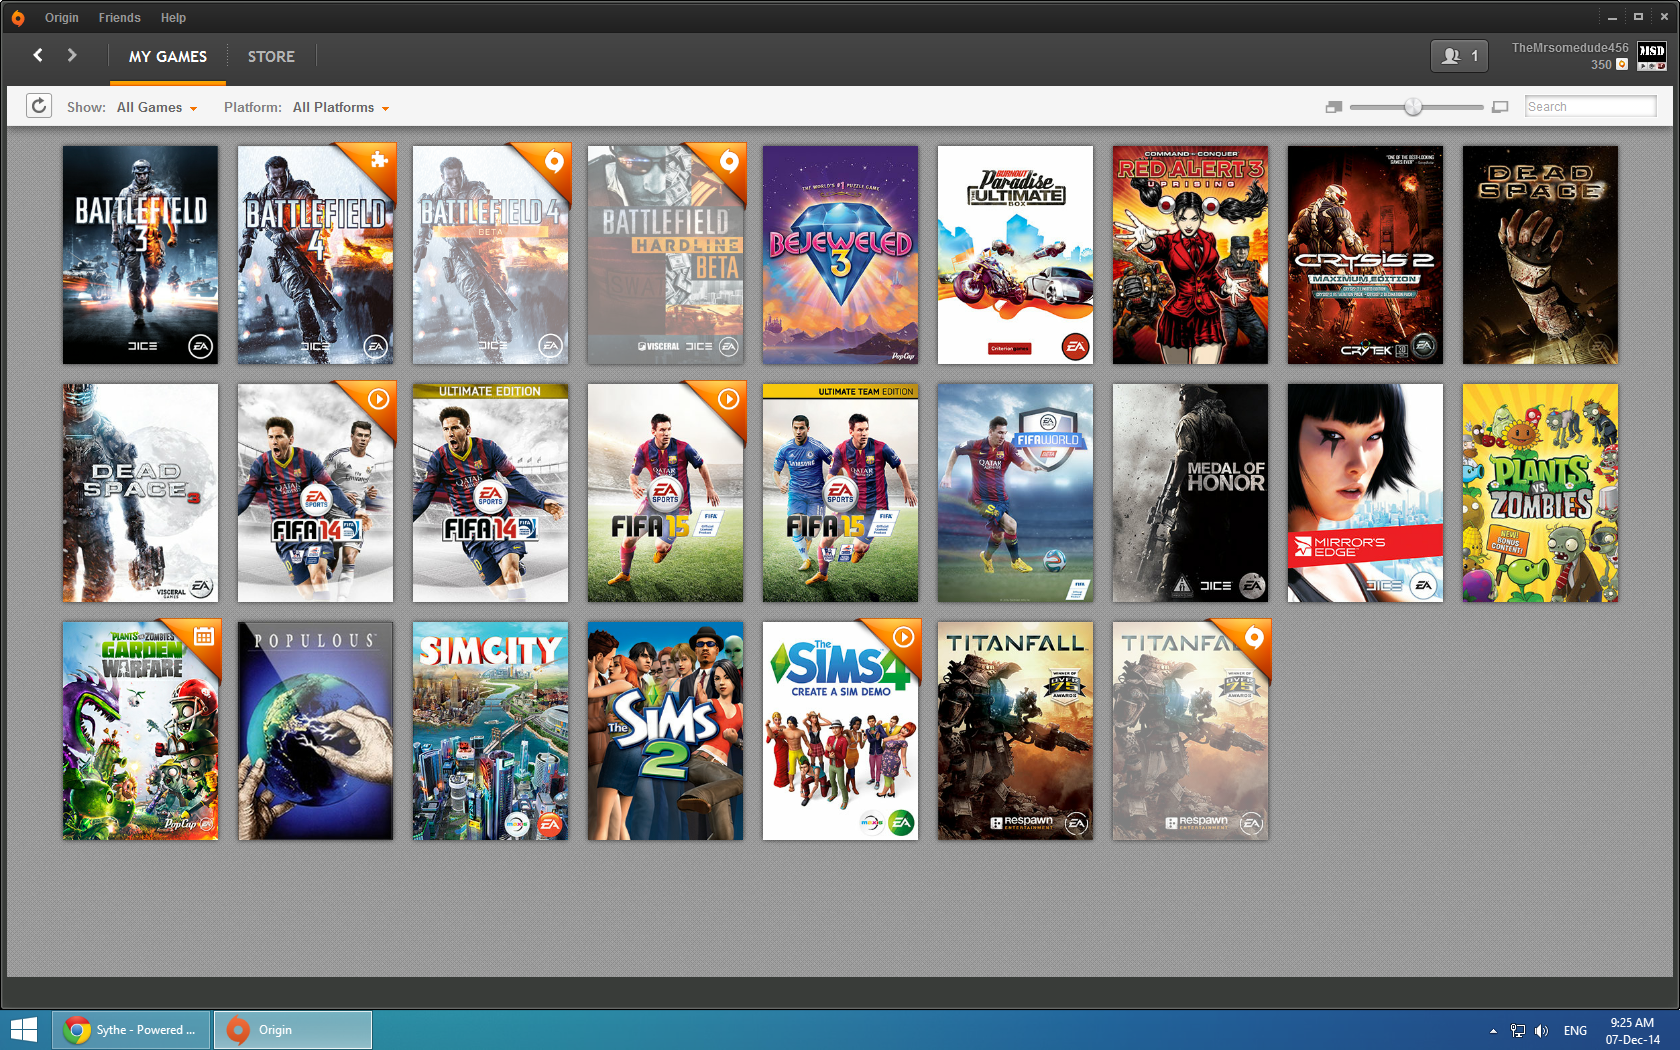Click the download badge on faded Titanfall tile

coord(1254,636)
